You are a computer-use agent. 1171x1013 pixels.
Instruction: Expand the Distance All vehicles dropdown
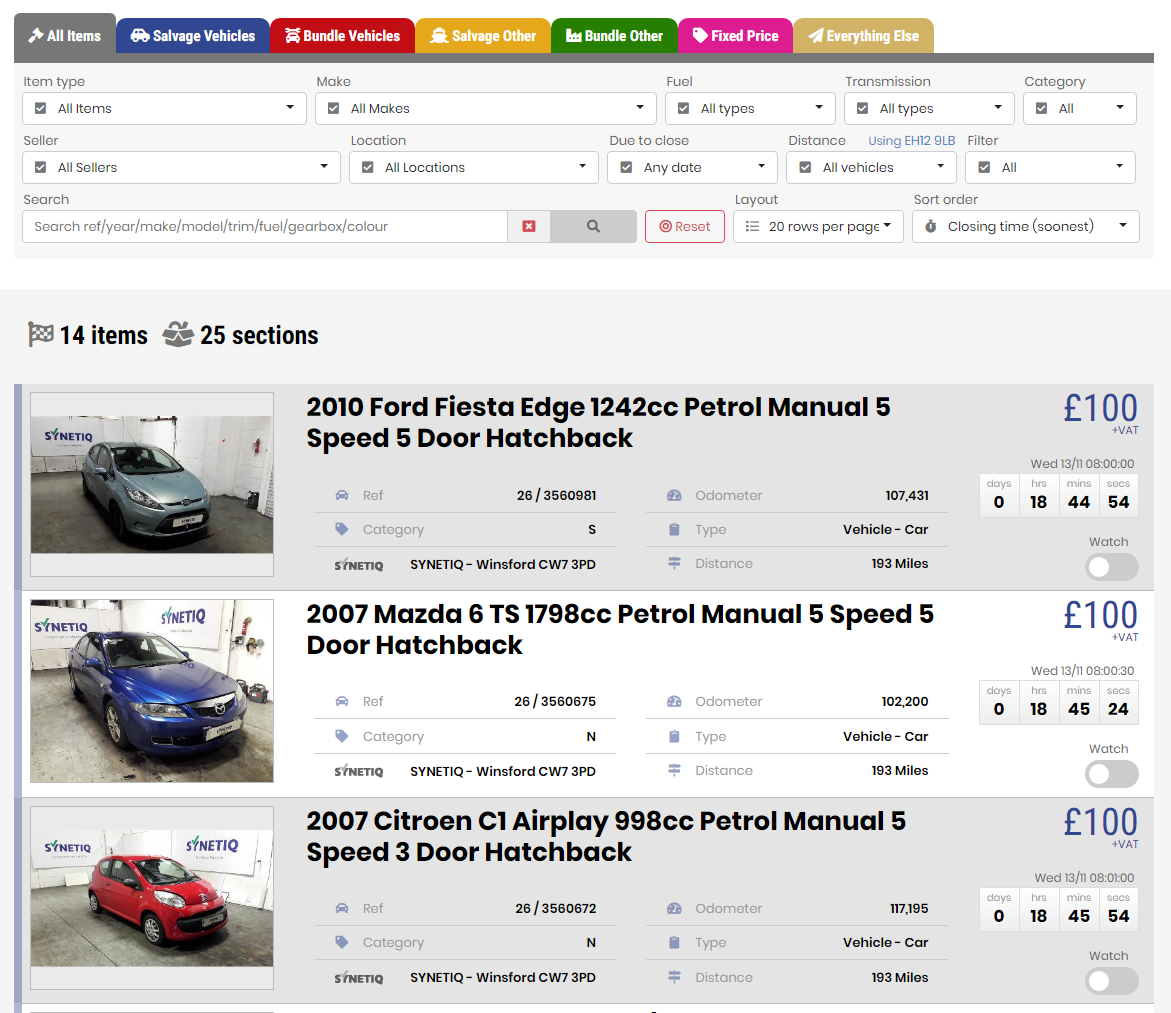tap(872, 167)
